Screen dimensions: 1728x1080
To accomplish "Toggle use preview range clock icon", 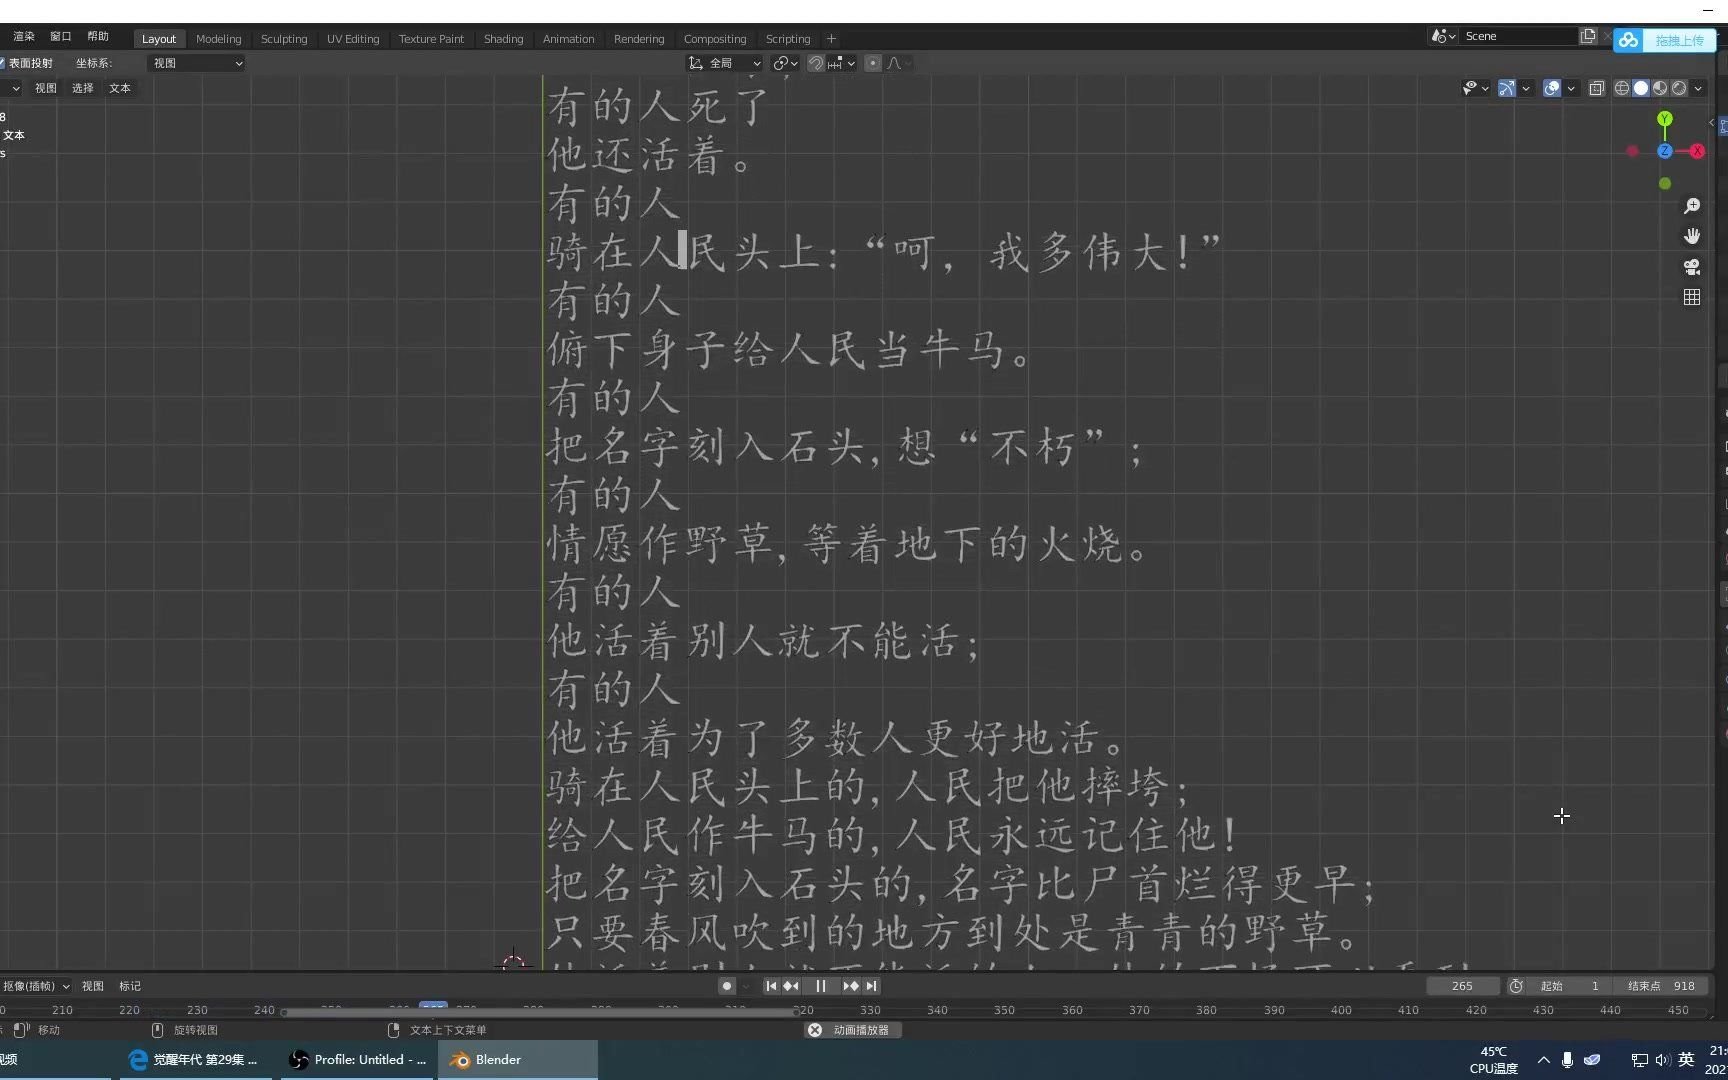I will (1516, 986).
